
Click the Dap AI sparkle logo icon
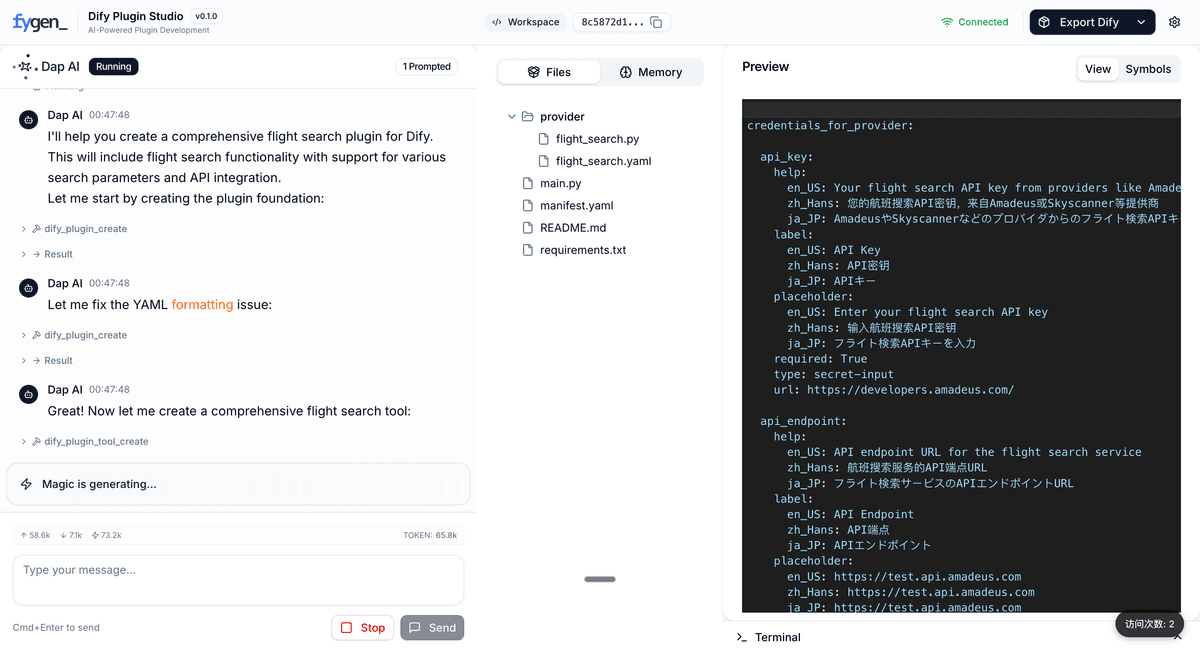pos(25,67)
